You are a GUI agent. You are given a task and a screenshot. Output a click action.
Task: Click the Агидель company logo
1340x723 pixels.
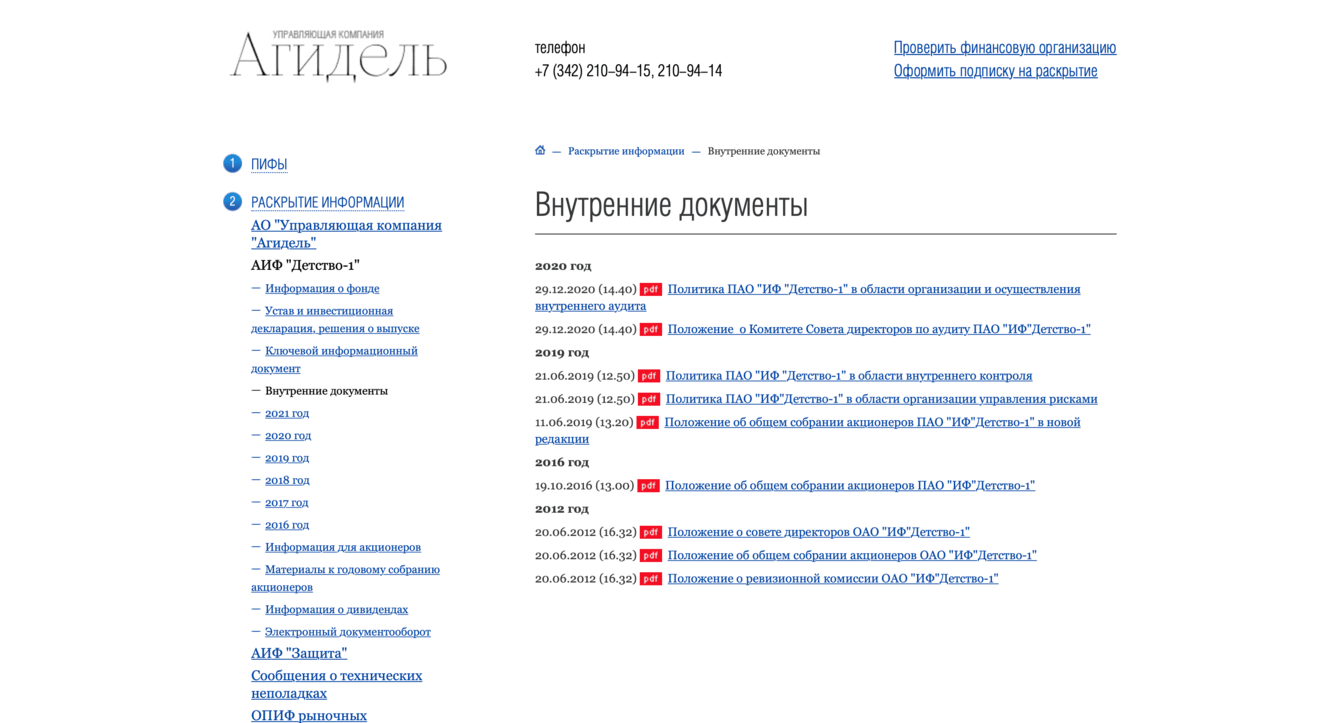[338, 55]
